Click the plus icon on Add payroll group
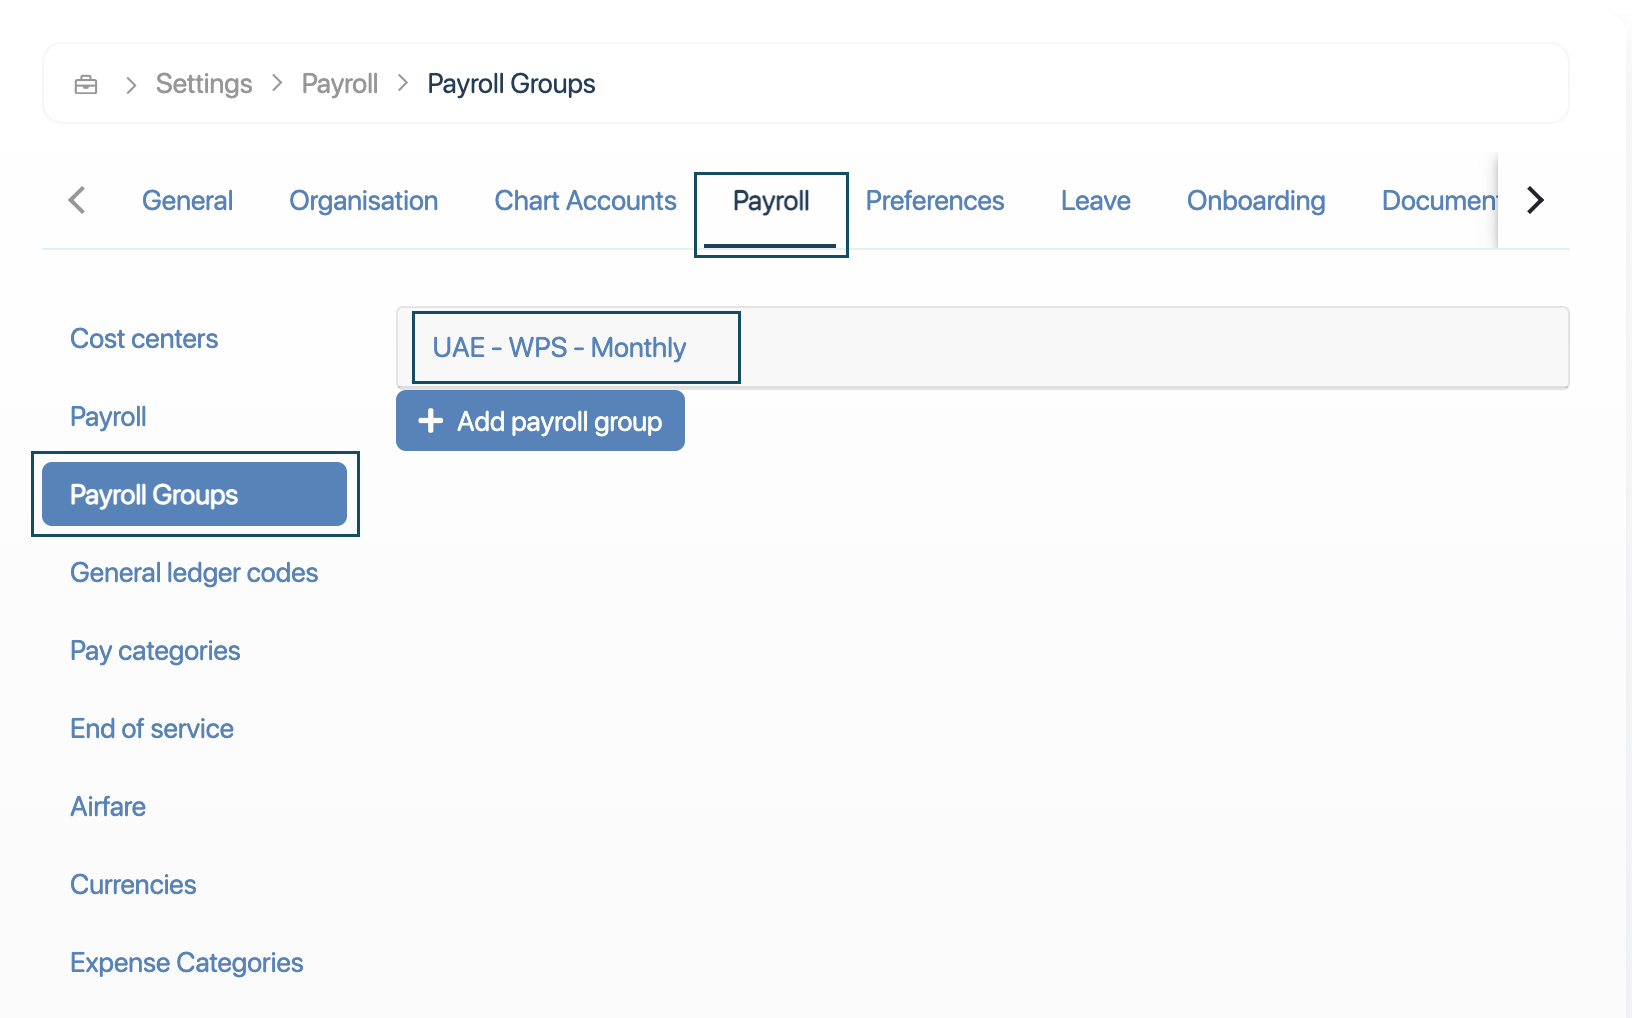This screenshot has width=1632, height=1018. pos(430,421)
